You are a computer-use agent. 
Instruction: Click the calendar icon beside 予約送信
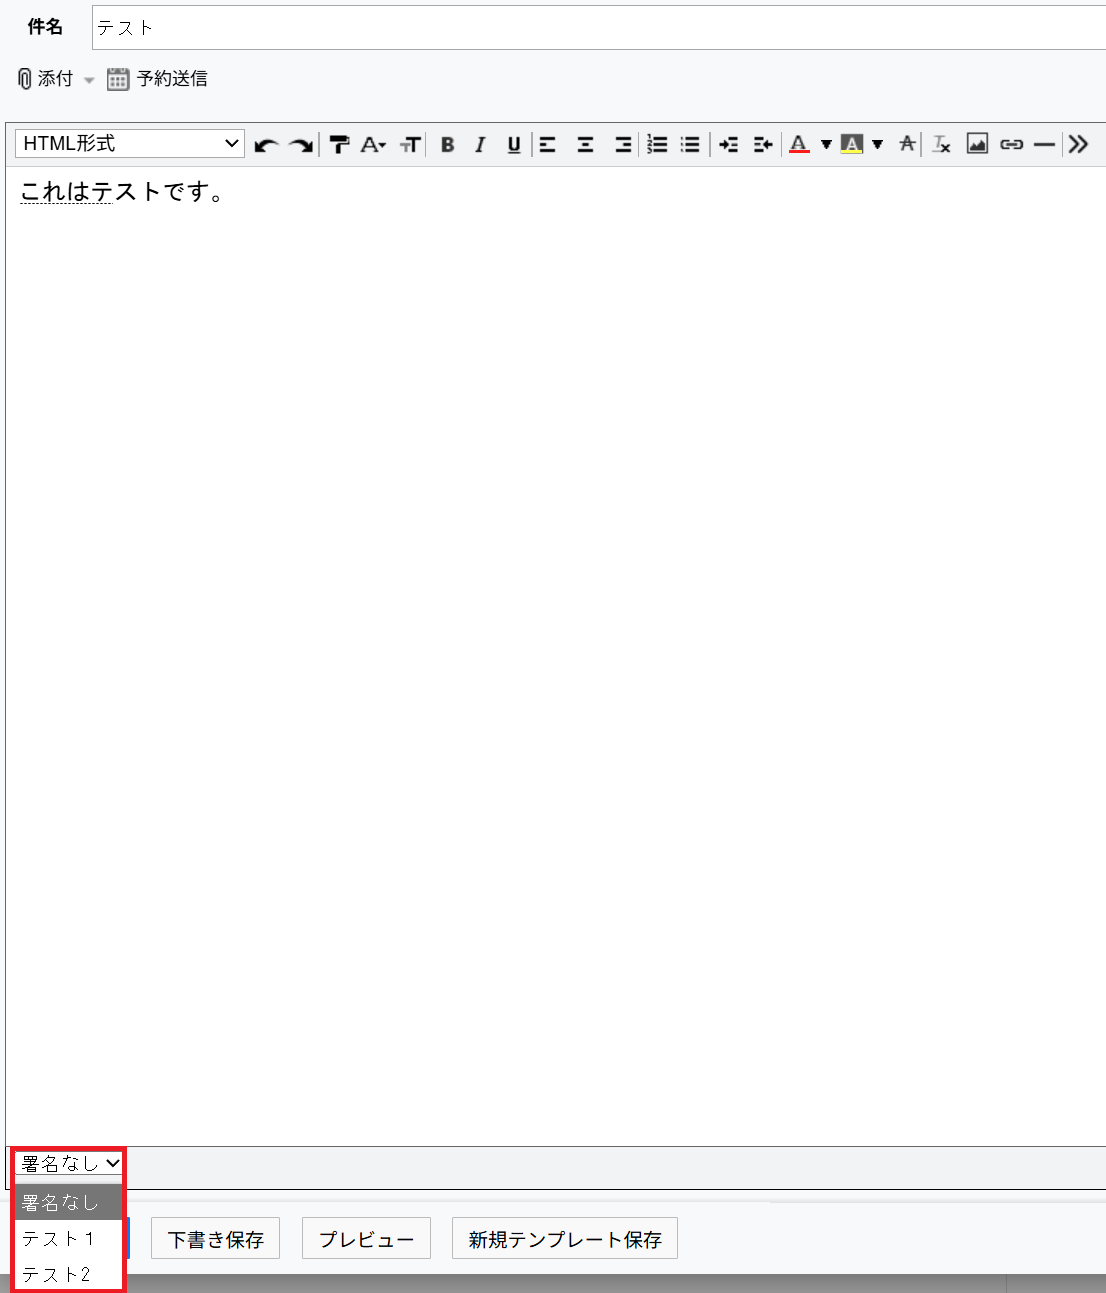coord(118,79)
